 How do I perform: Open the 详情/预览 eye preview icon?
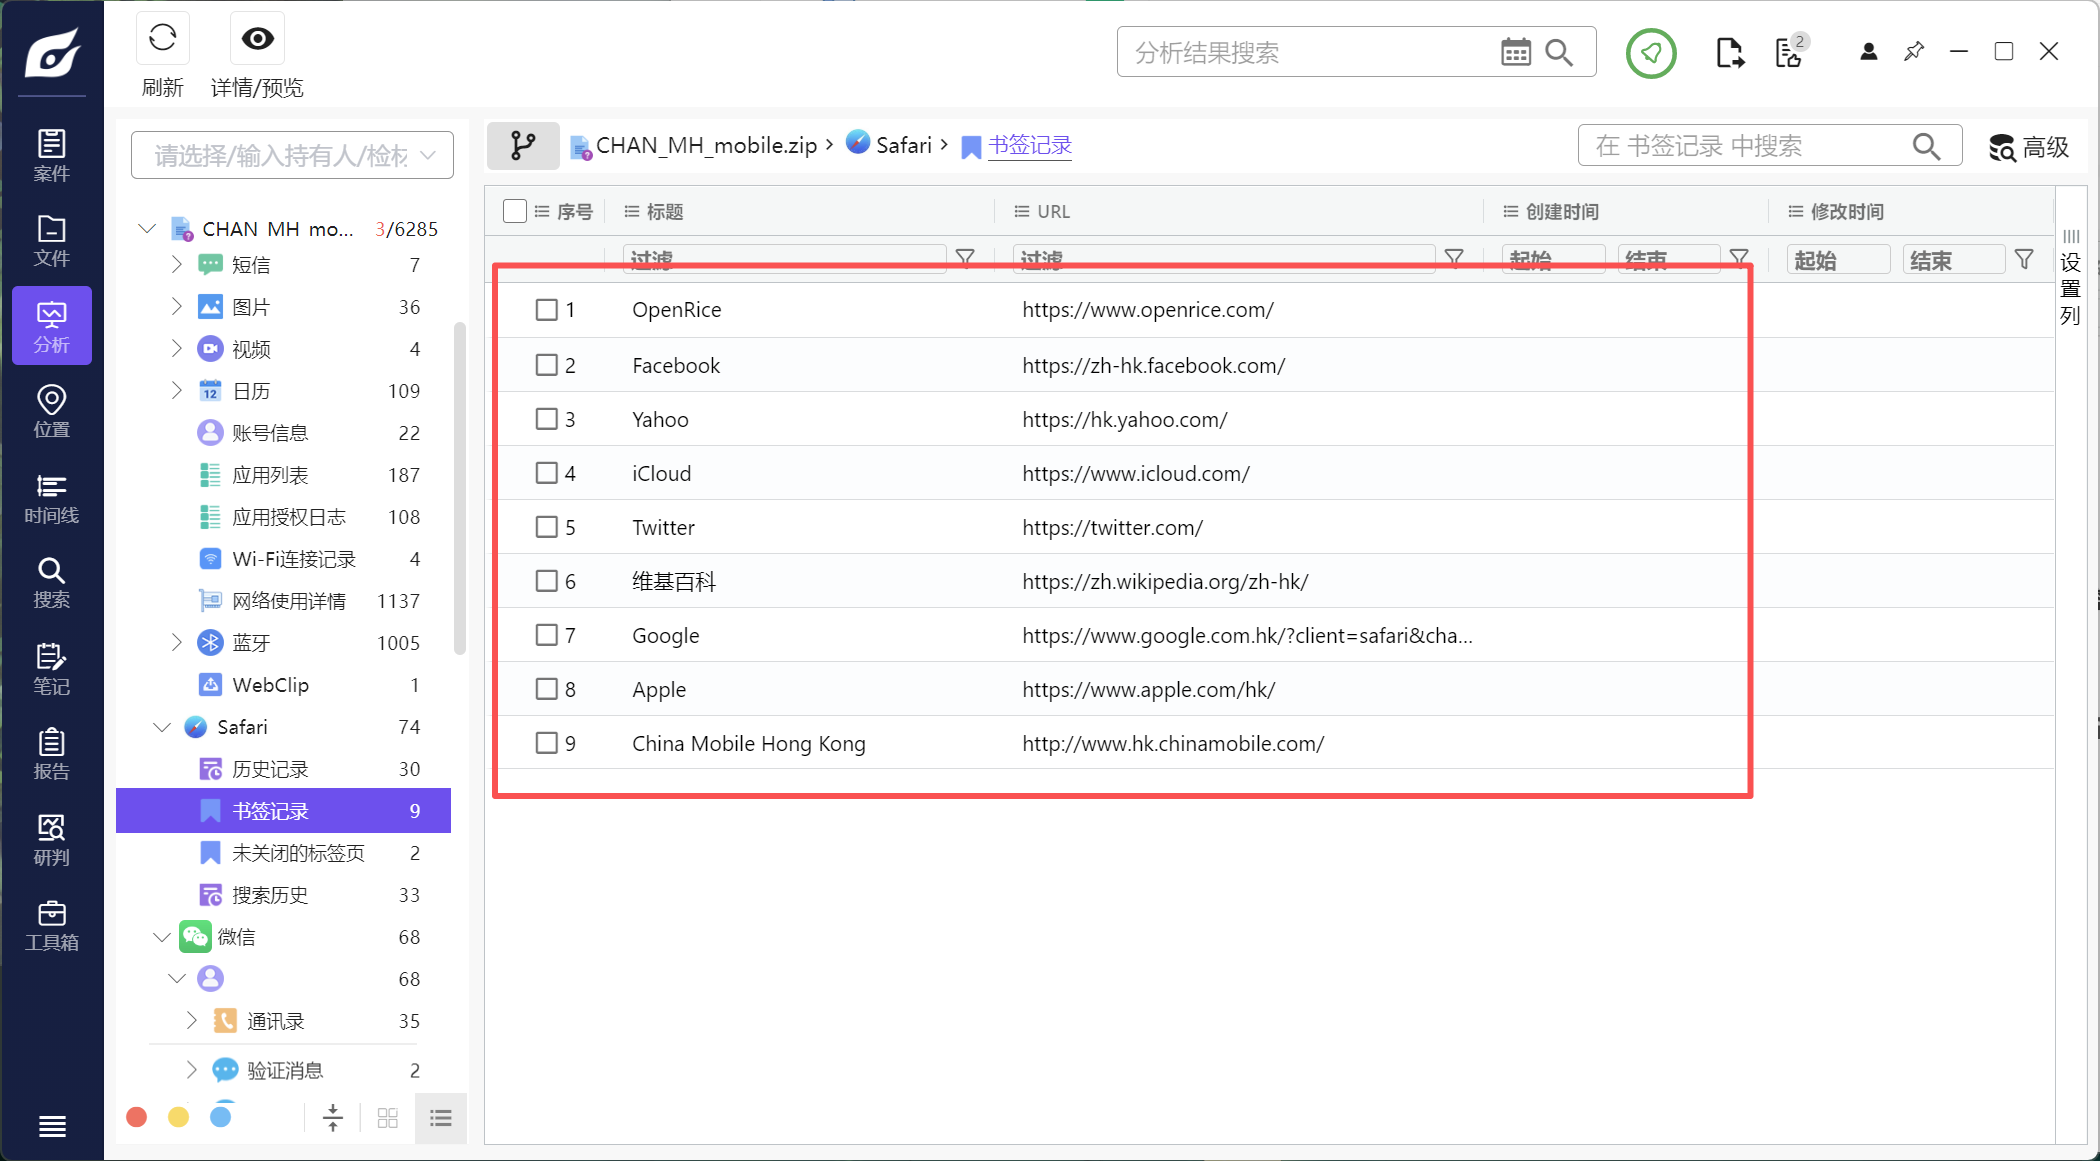click(x=257, y=40)
